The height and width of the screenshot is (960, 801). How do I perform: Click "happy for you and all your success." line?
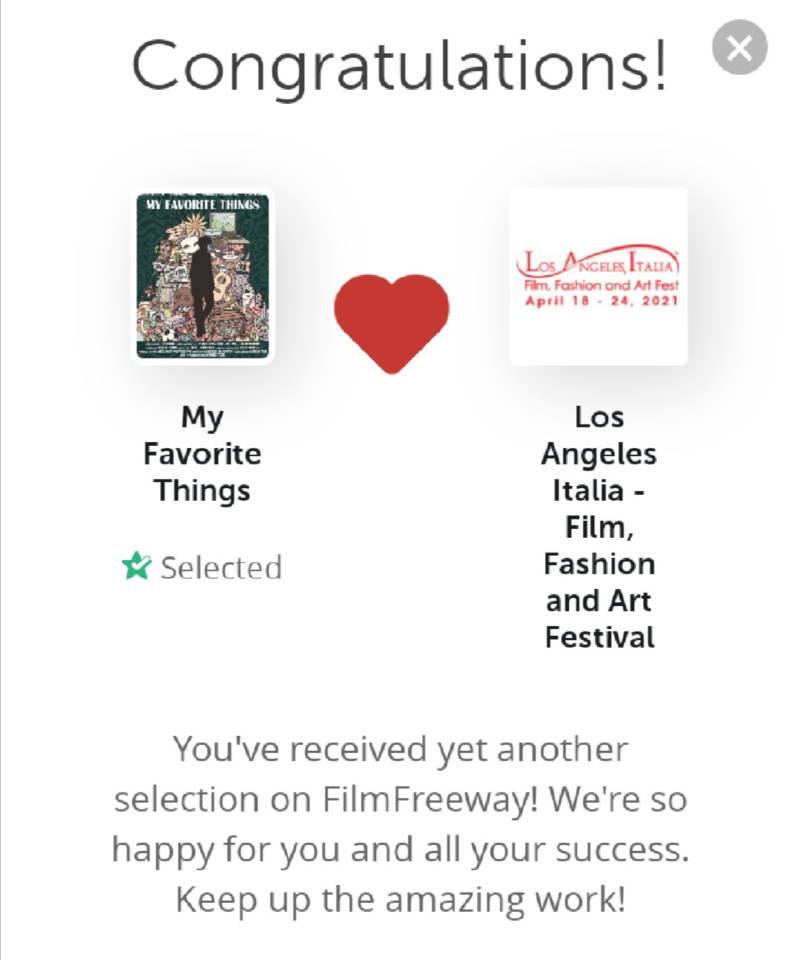tap(400, 850)
